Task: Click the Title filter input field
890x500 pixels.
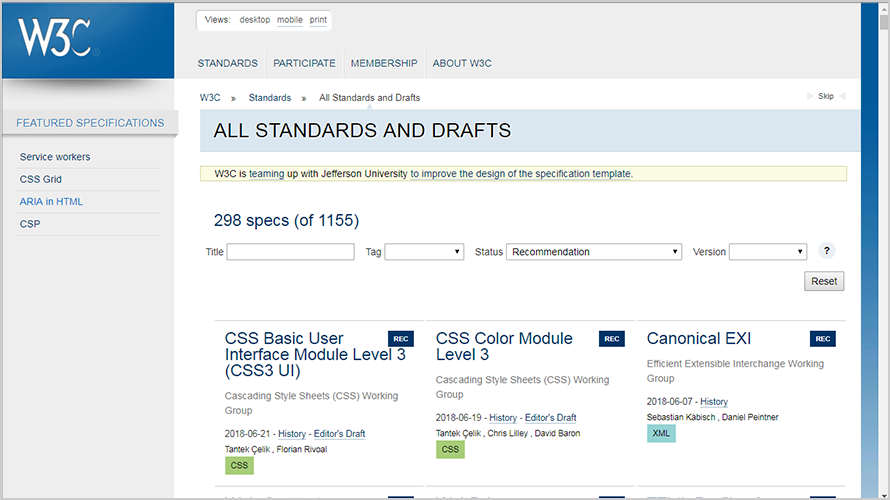Action: point(291,251)
